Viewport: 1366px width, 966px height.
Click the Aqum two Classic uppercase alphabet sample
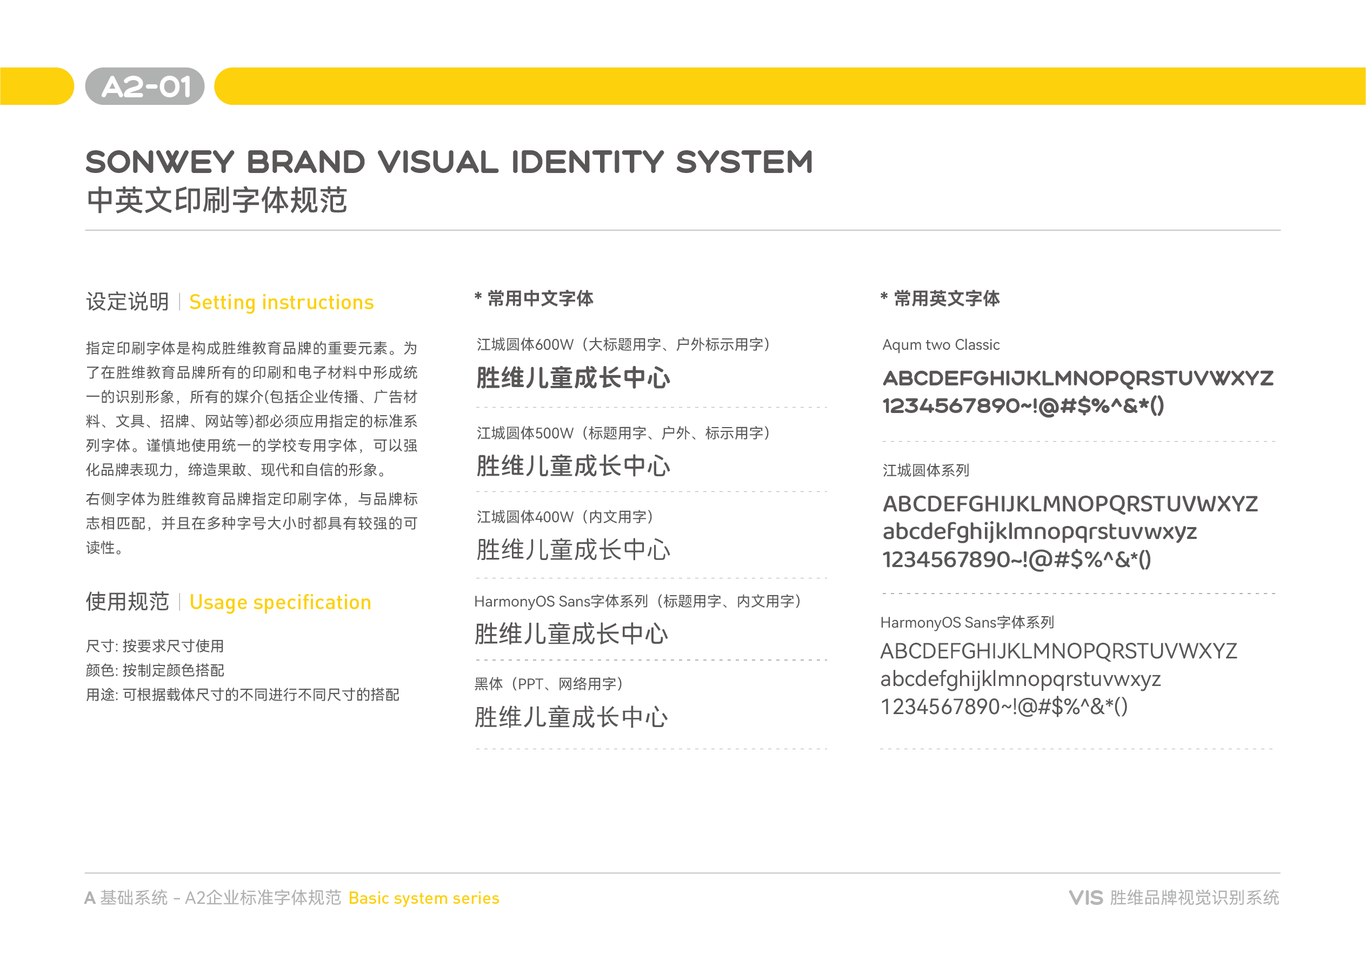click(1078, 378)
